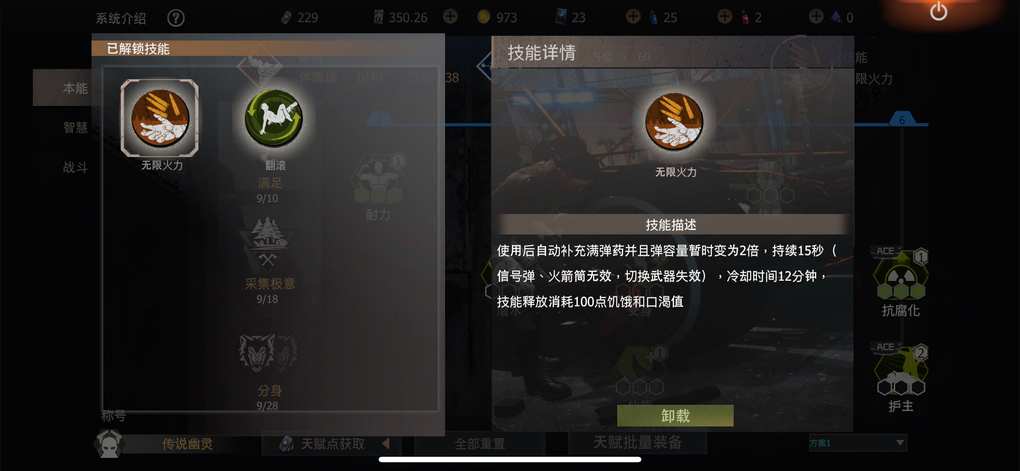Screen dimensions: 1020x471
Task: Add more gold coins via plus icon
Action: click(x=451, y=16)
